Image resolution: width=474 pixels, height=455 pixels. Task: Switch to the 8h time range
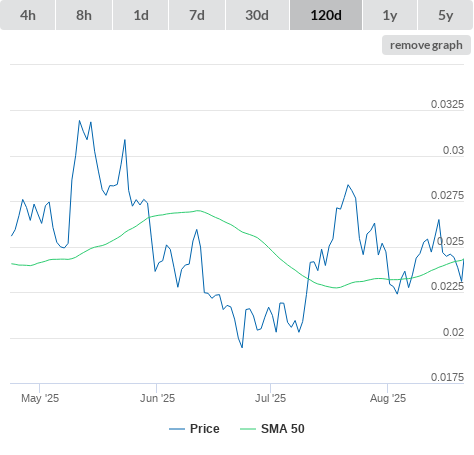(x=84, y=15)
